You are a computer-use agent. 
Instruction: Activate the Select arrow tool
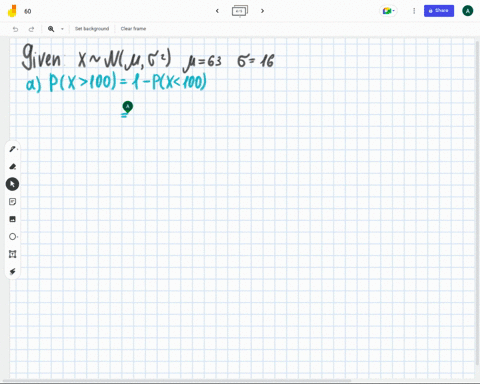(12, 184)
